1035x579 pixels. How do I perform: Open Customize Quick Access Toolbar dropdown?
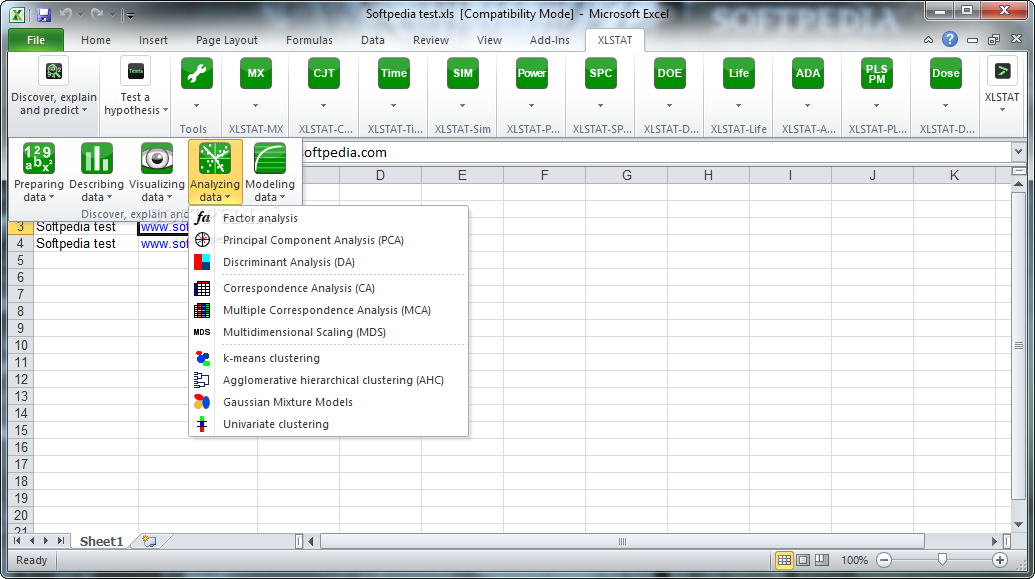(130, 15)
